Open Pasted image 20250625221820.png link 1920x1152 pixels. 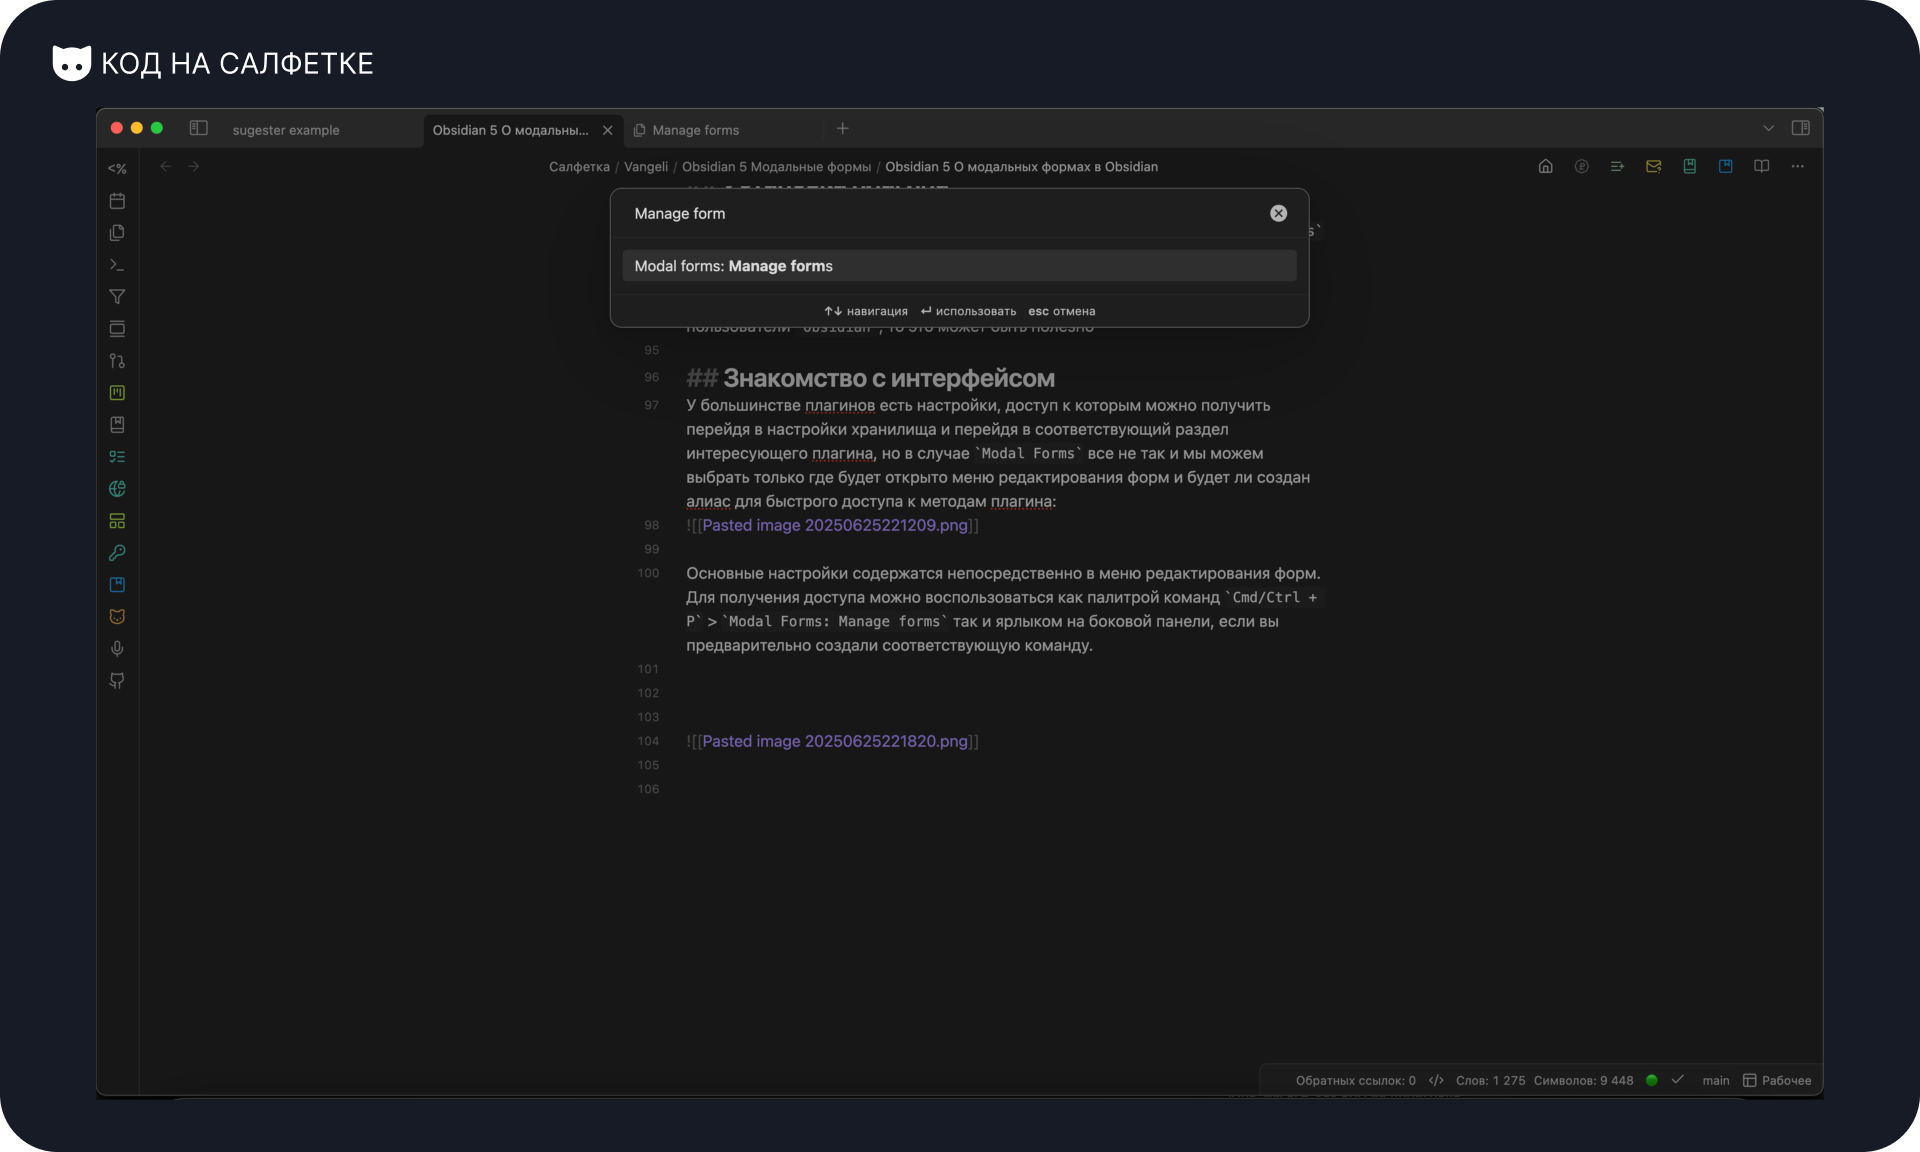click(x=835, y=741)
